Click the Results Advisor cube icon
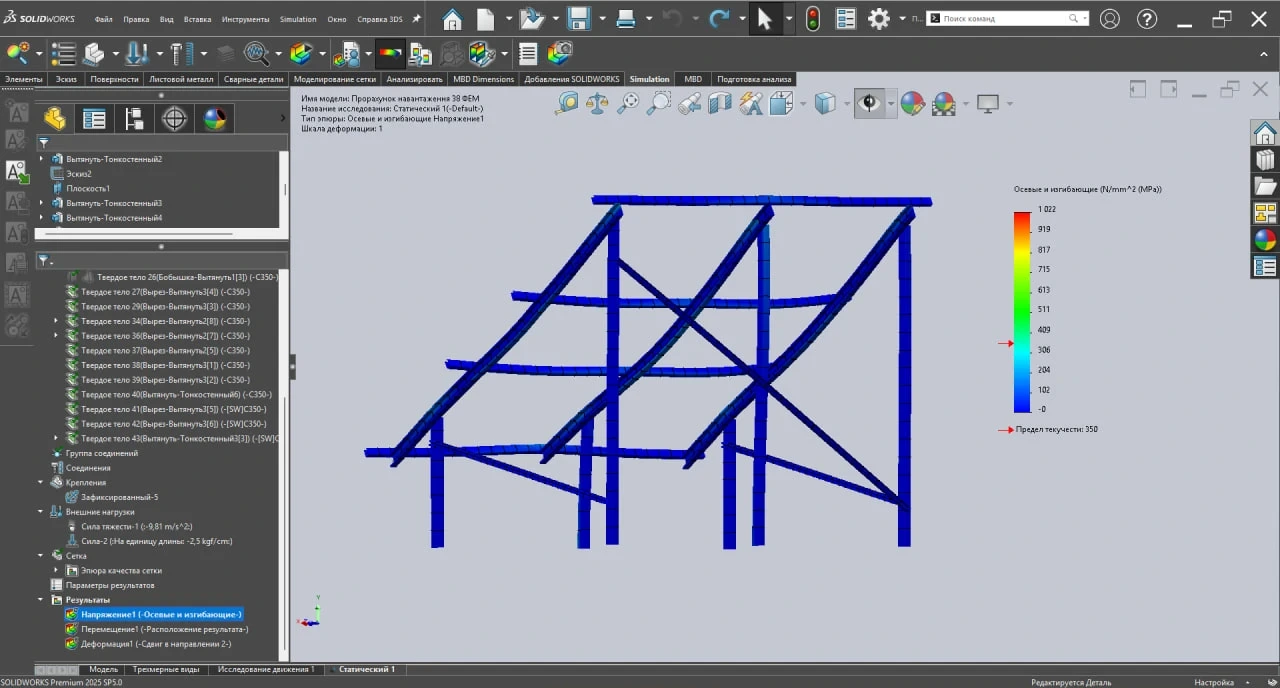Viewport: 1280px width, 688px height. [300, 53]
